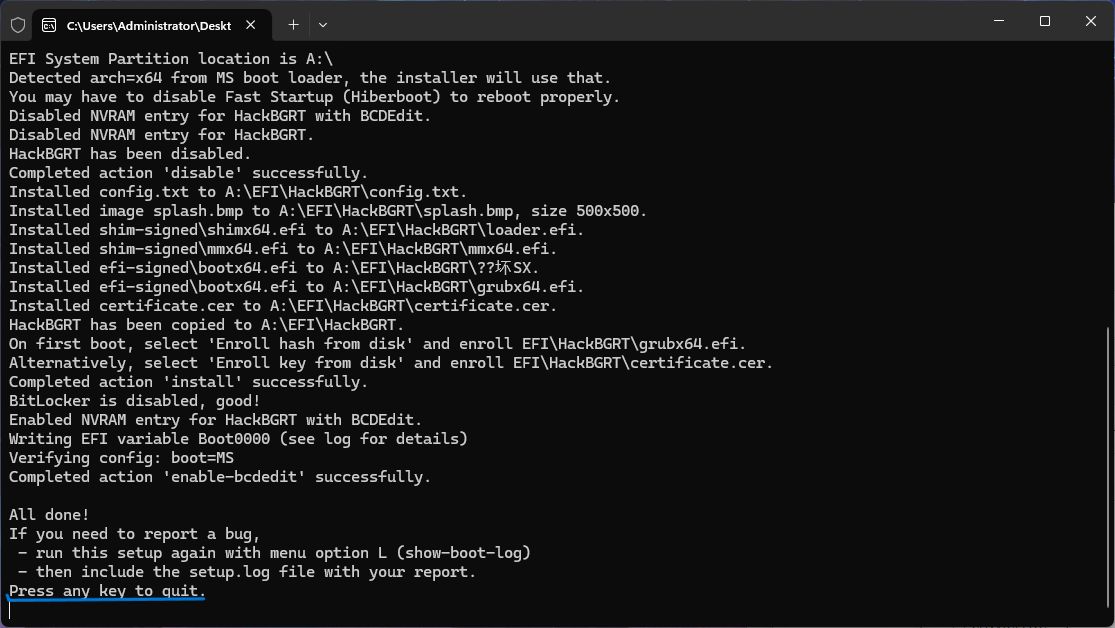The height and width of the screenshot is (628, 1115).
Task: Click the blinking cursor on last line
Action: click(x=10, y=610)
